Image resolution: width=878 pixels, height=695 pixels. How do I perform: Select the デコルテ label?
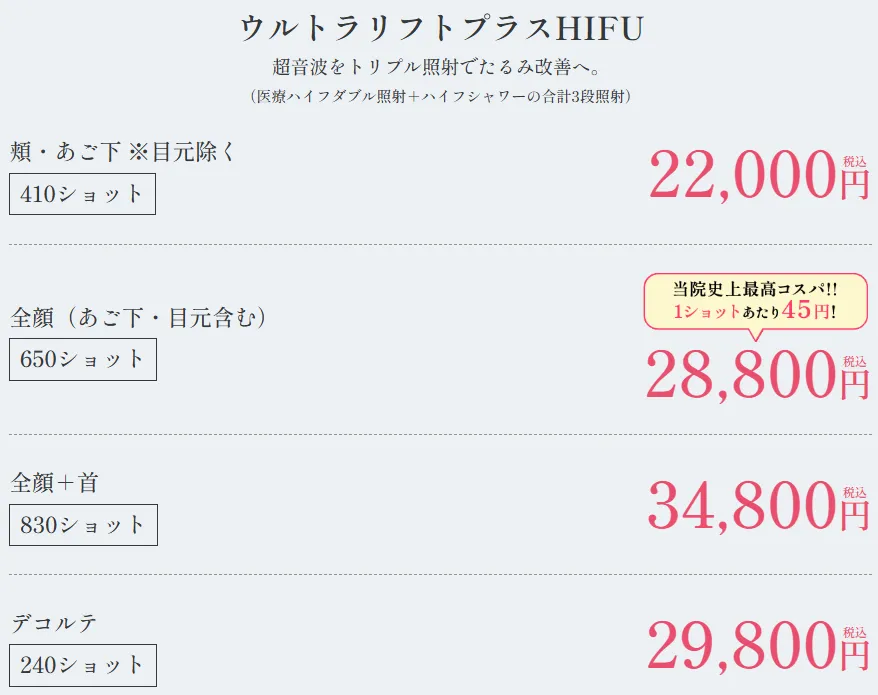pyautogui.click(x=55, y=623)
